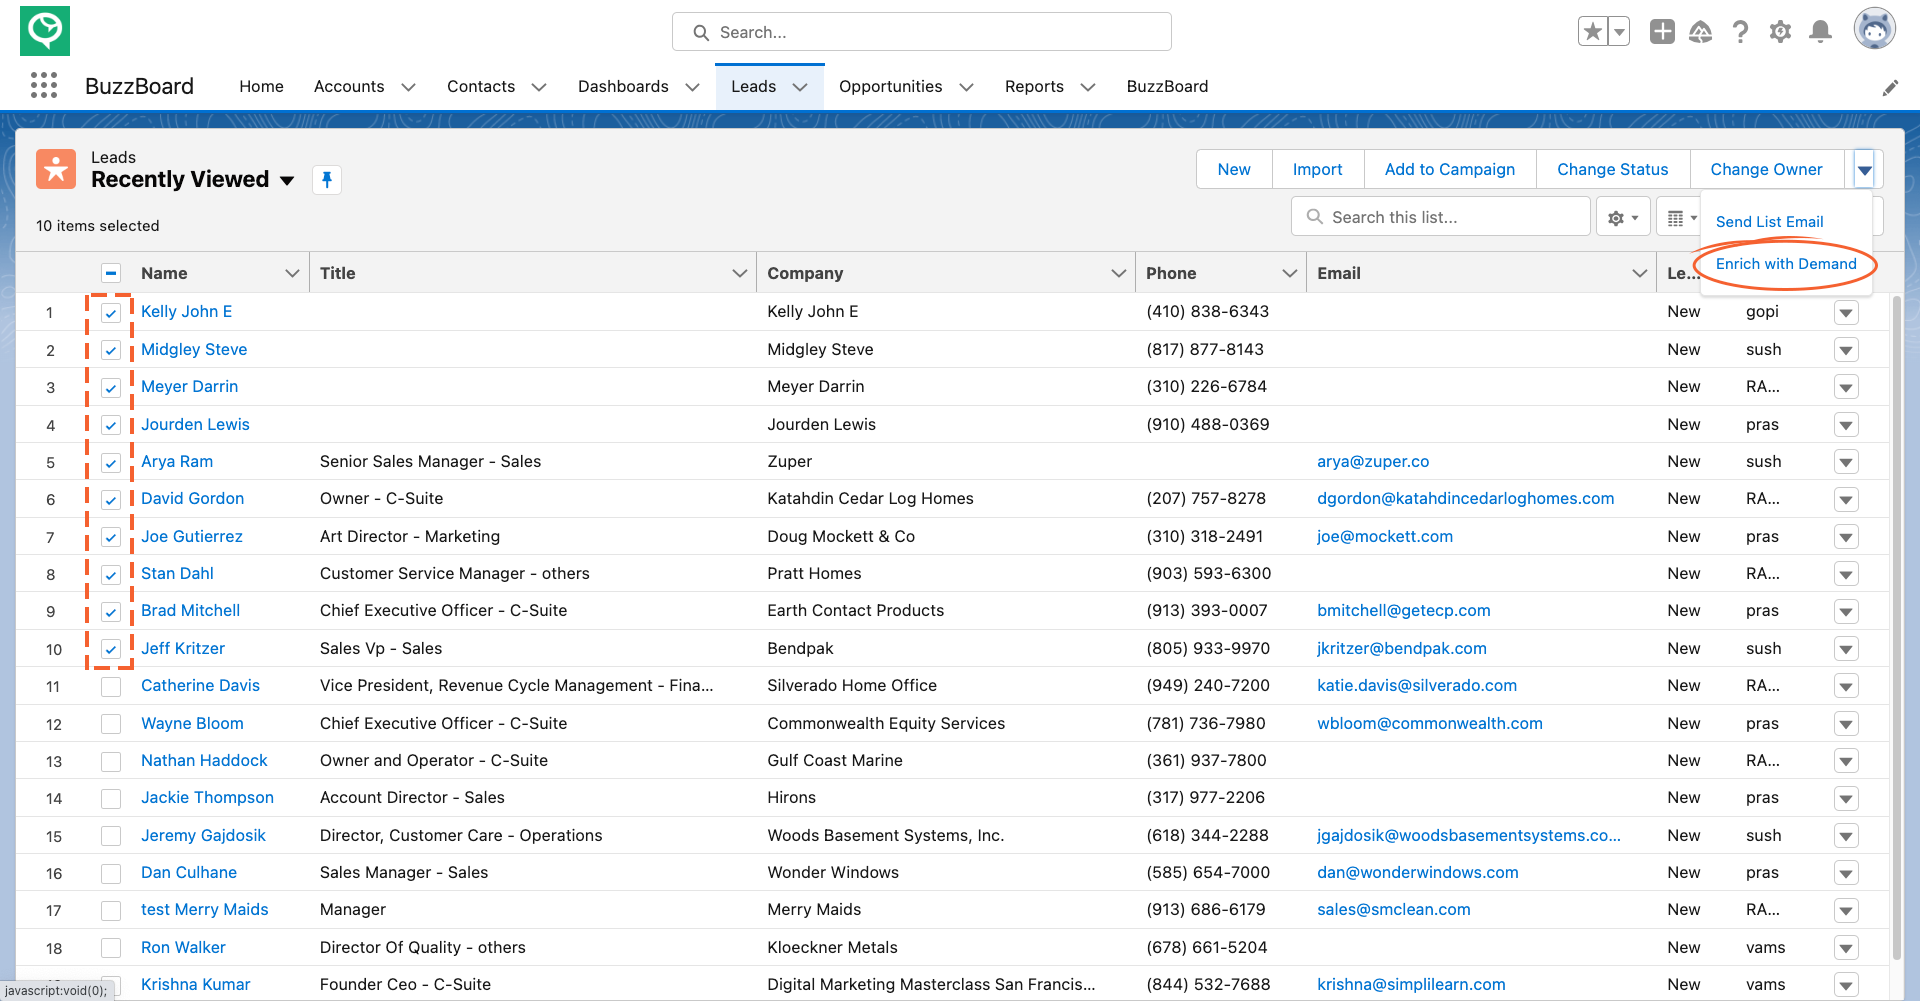Check the Jeremy Gajdosik row checkbox
Viewport: 1920px width, 1001px height.
[111, 836]
